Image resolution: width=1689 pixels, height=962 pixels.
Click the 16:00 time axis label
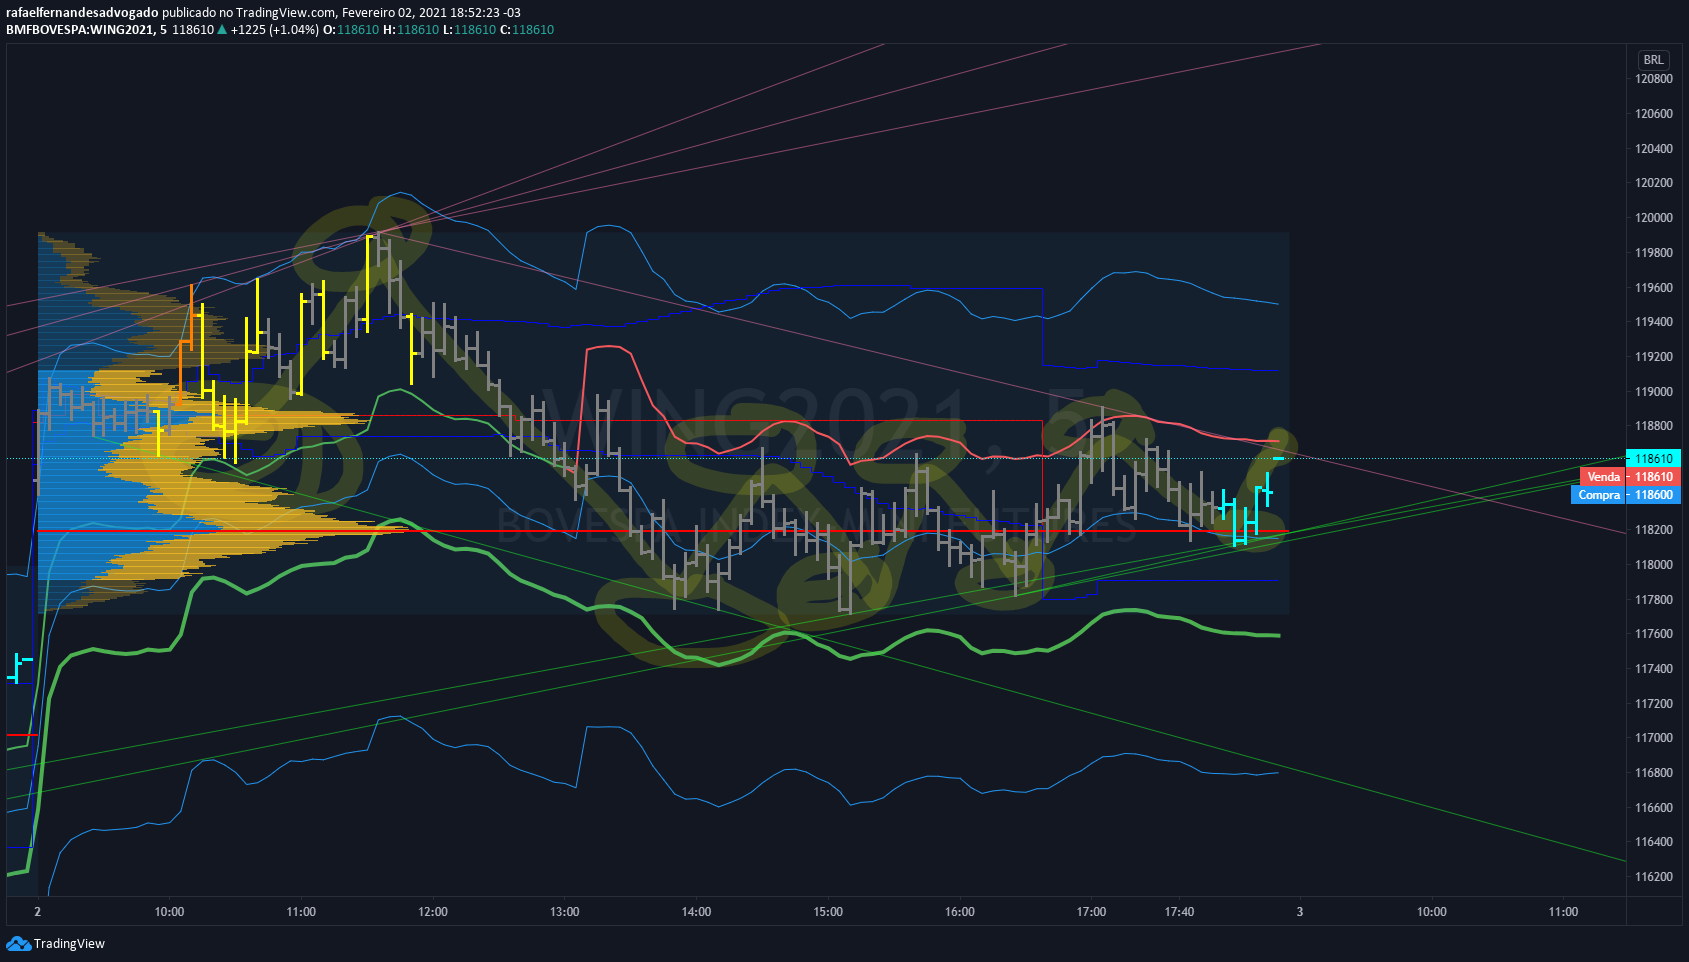(x=960, y=912)
